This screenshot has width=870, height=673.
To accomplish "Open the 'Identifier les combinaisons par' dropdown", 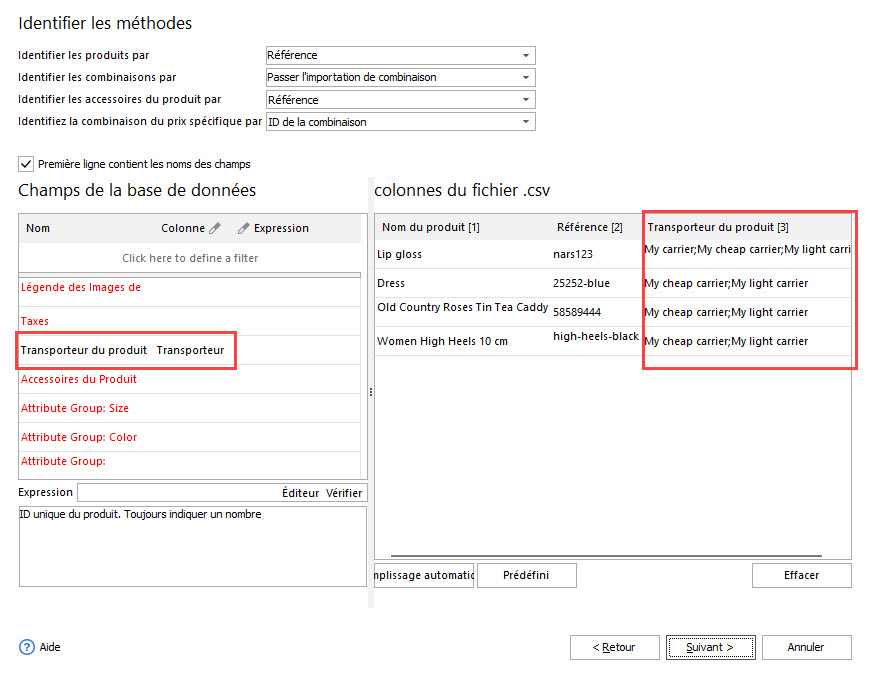I will (x=401, y=77).
